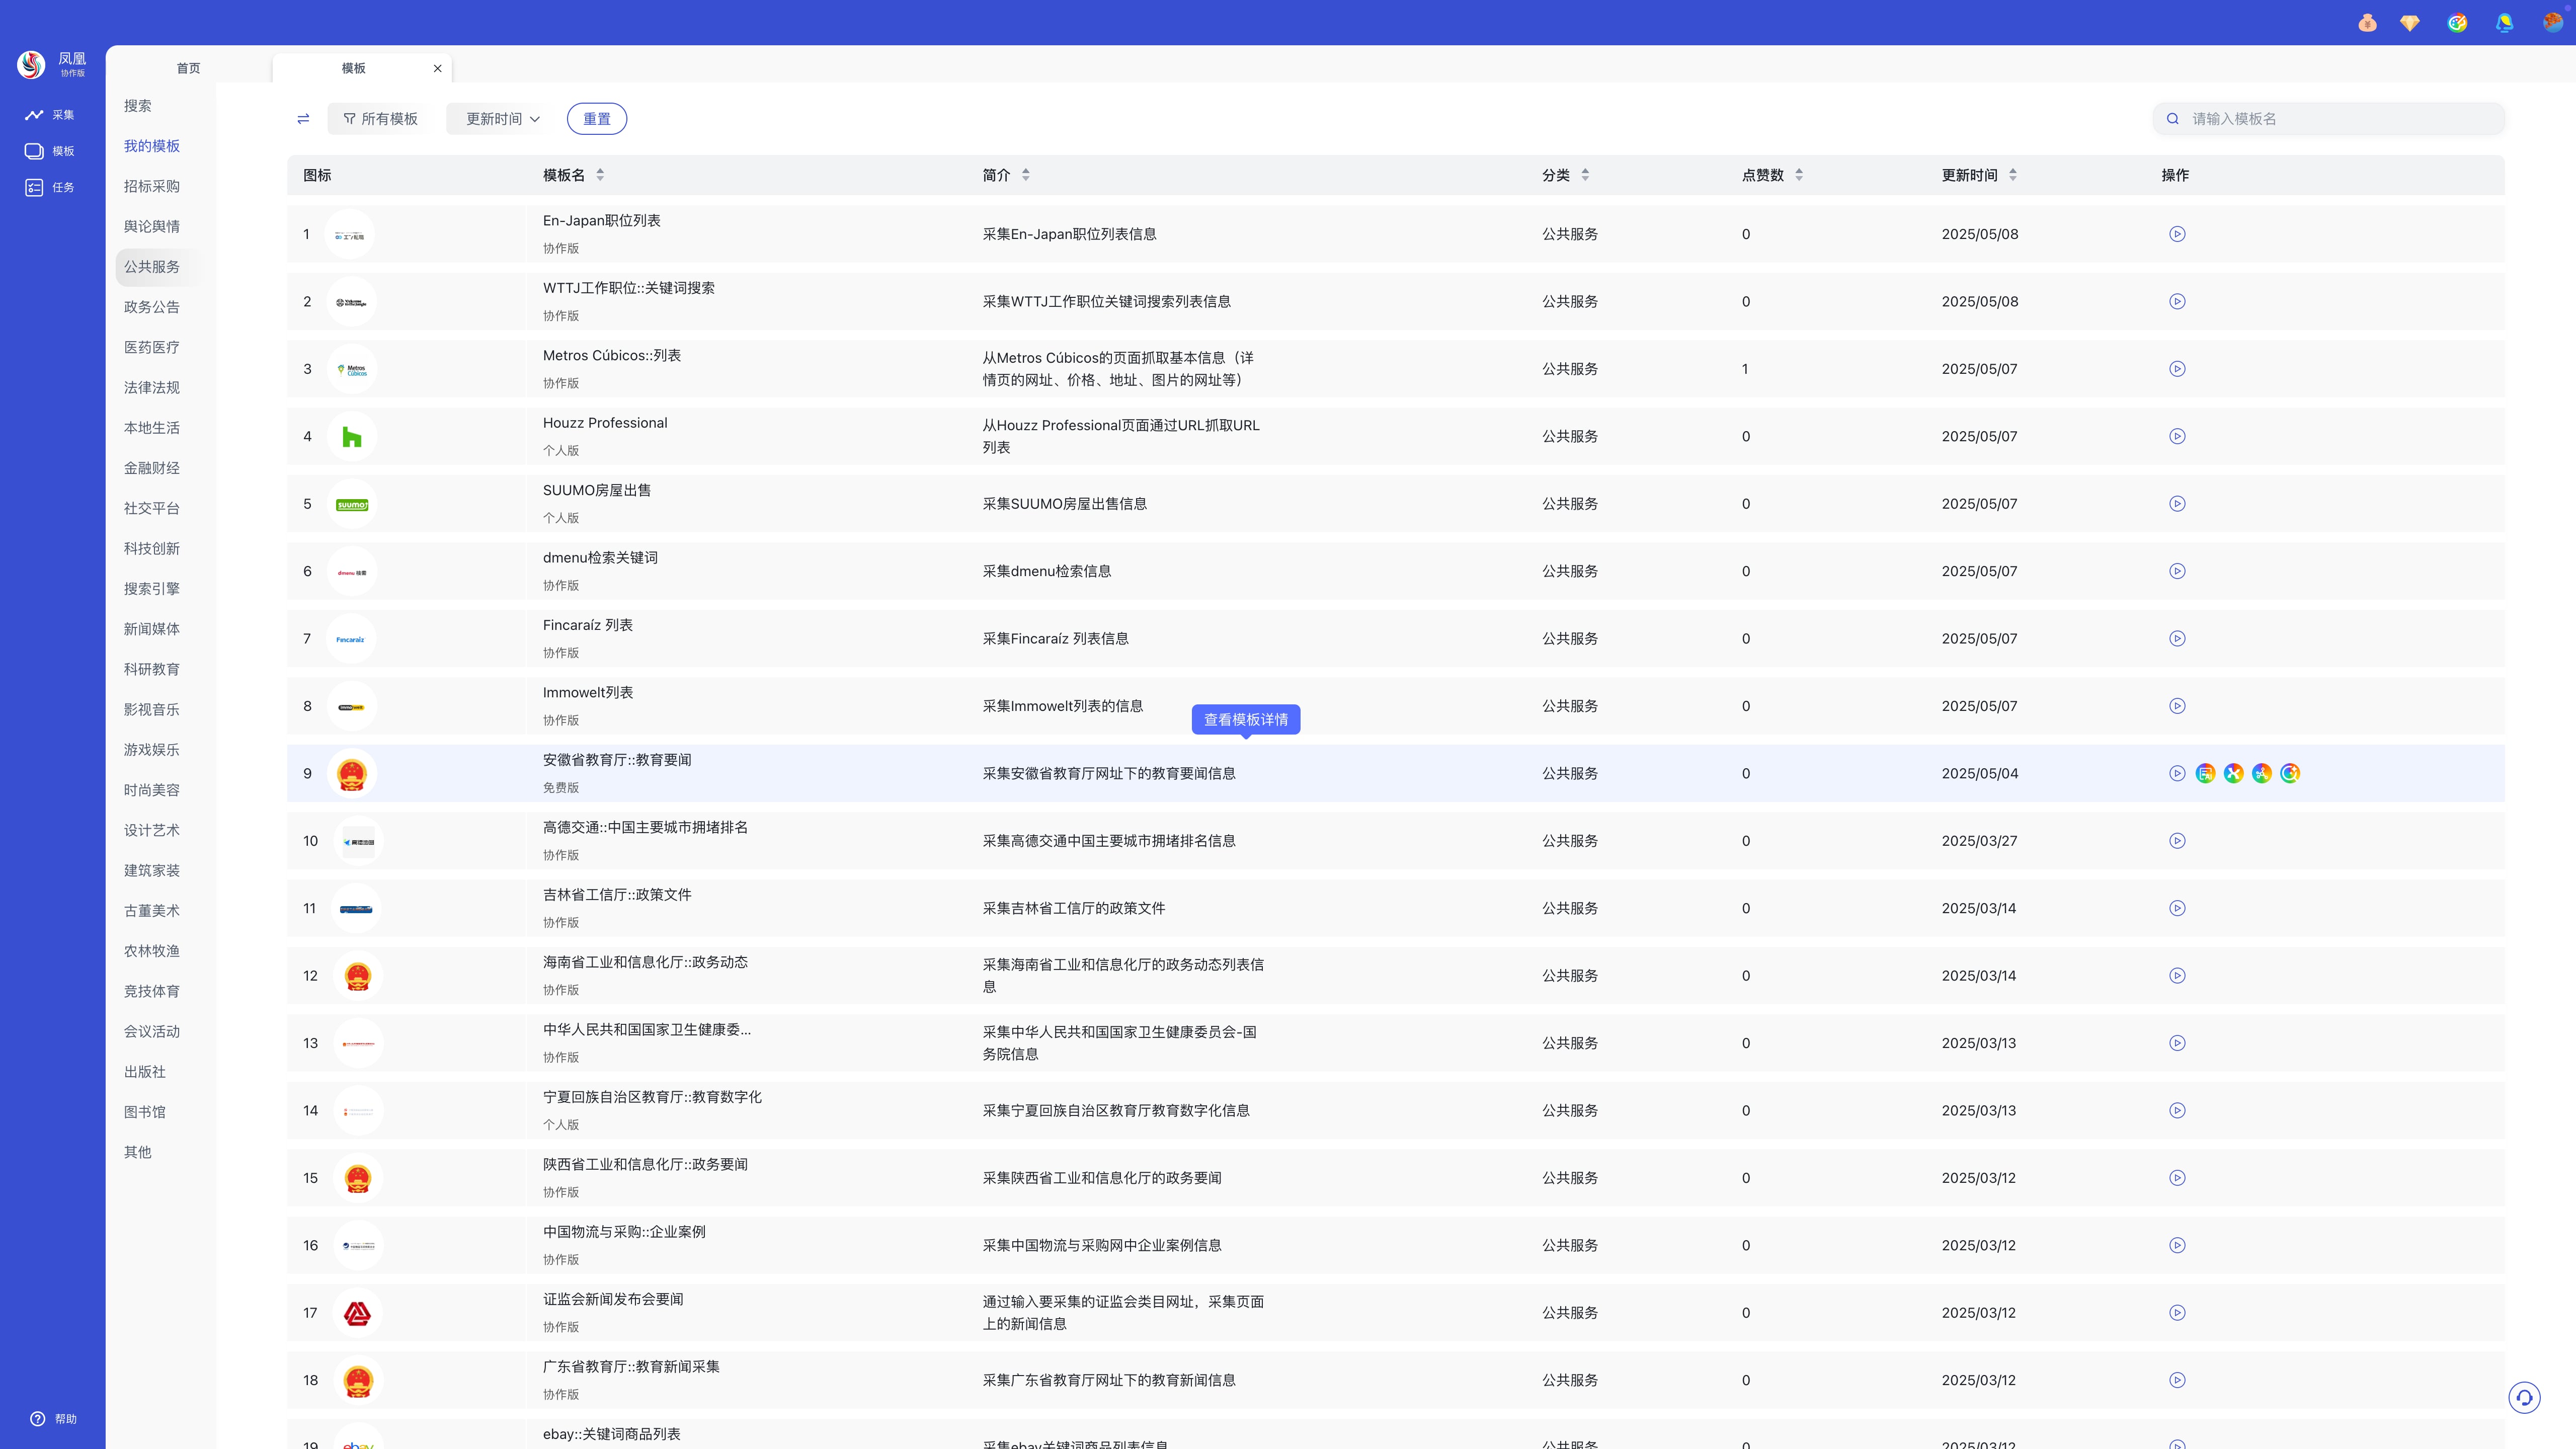
Task: Select 图书馆 category
Action: pos(145,1112)
